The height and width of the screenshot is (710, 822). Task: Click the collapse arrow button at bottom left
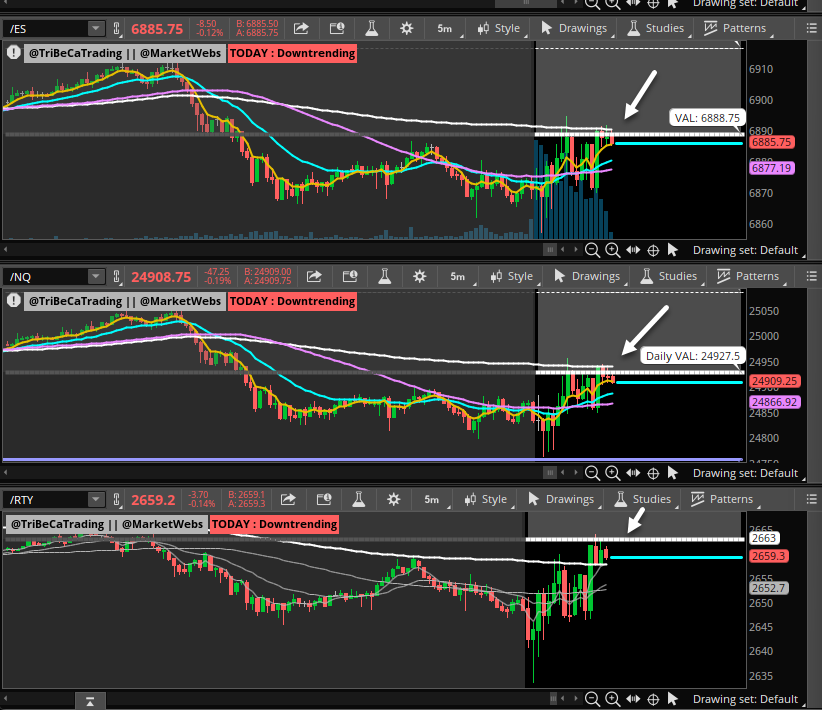tap(90, 701)
